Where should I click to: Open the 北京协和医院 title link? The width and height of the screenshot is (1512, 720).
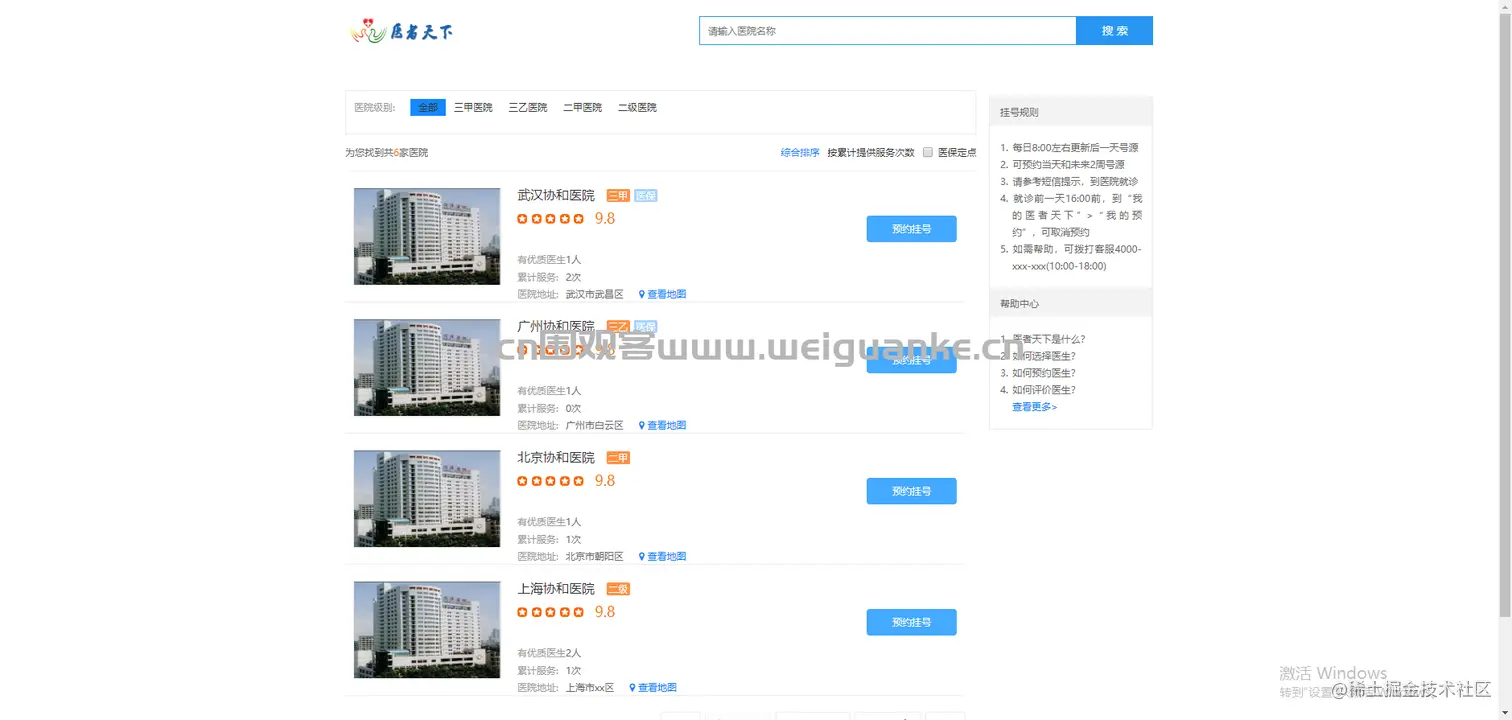click(x=556, y=457)
